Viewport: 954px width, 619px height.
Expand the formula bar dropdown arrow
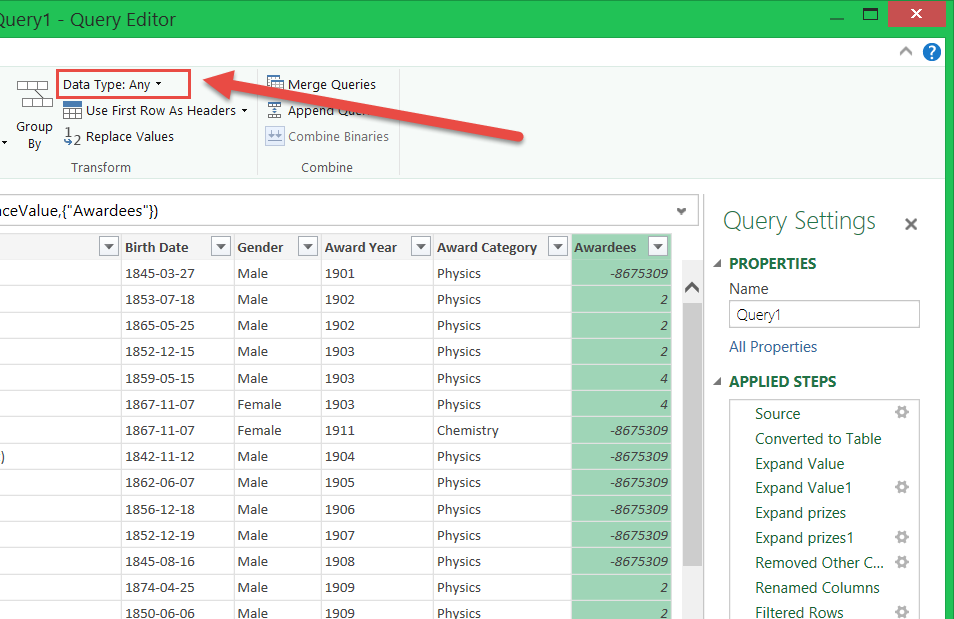[x=681, y=211]
